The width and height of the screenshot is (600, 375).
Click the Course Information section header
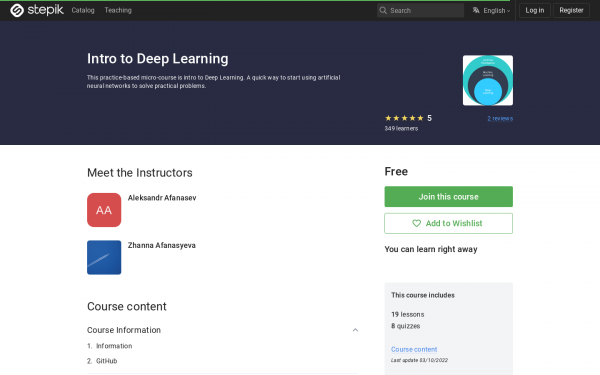click(x=223, y=330)
